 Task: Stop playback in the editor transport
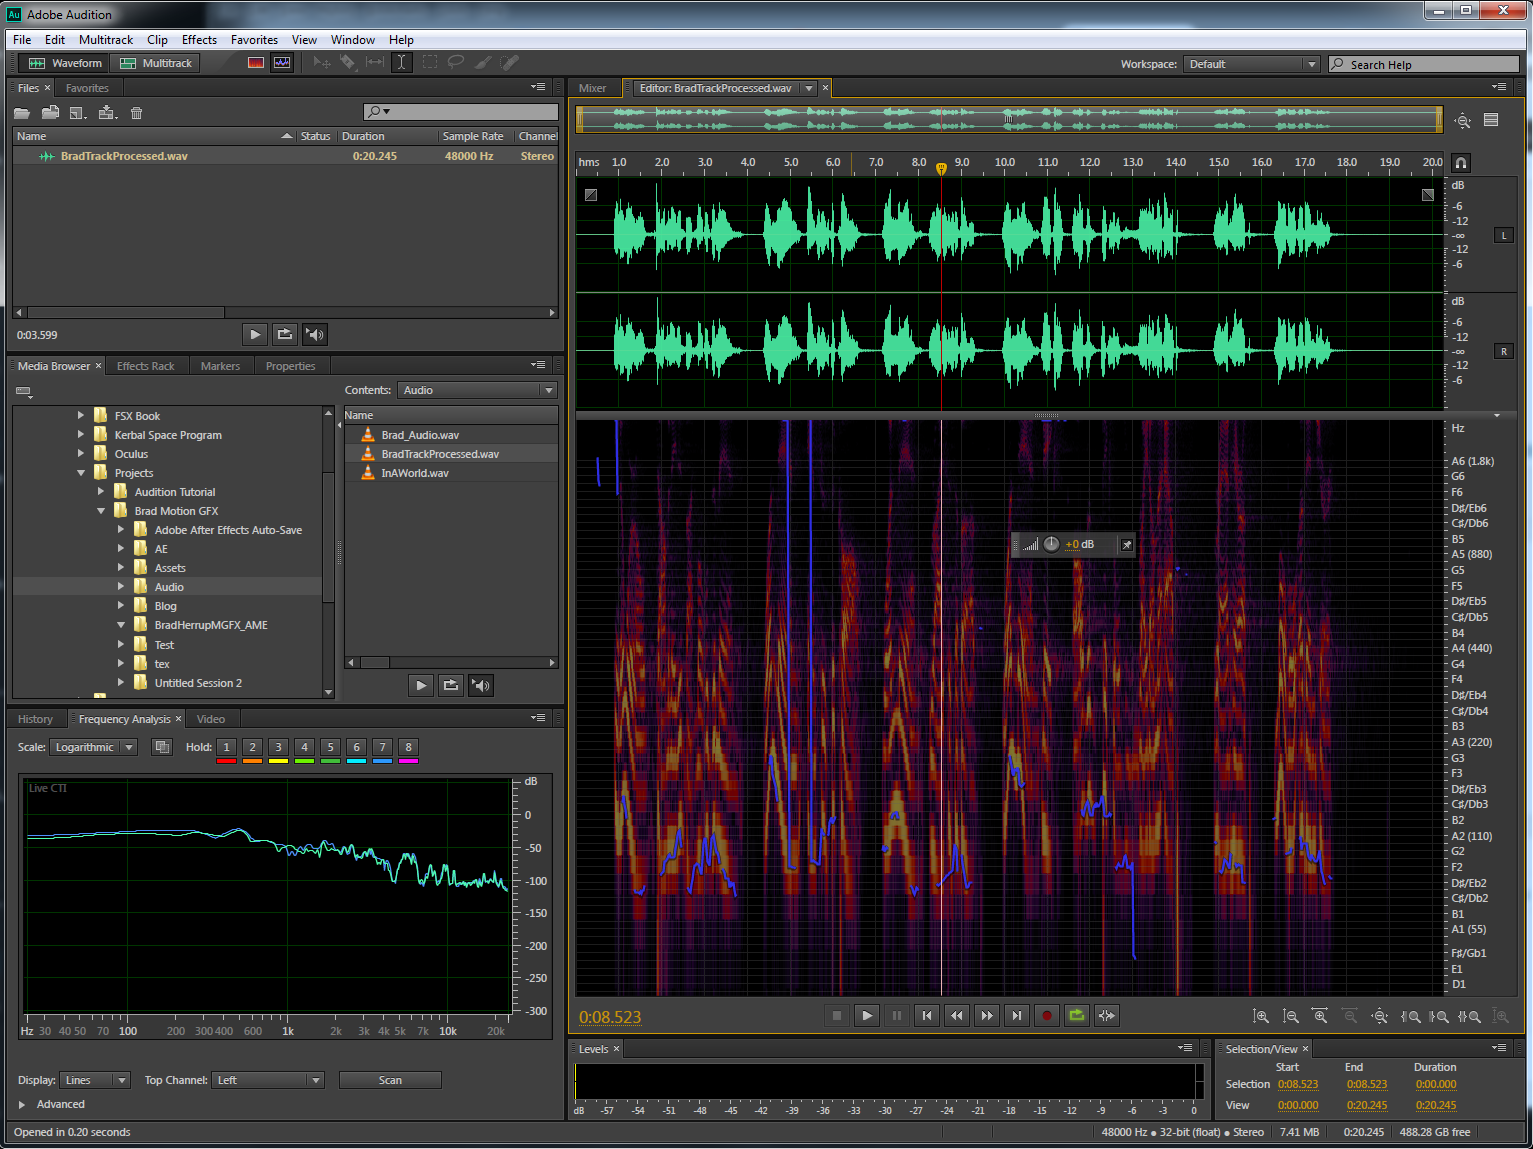[837, 1016]
